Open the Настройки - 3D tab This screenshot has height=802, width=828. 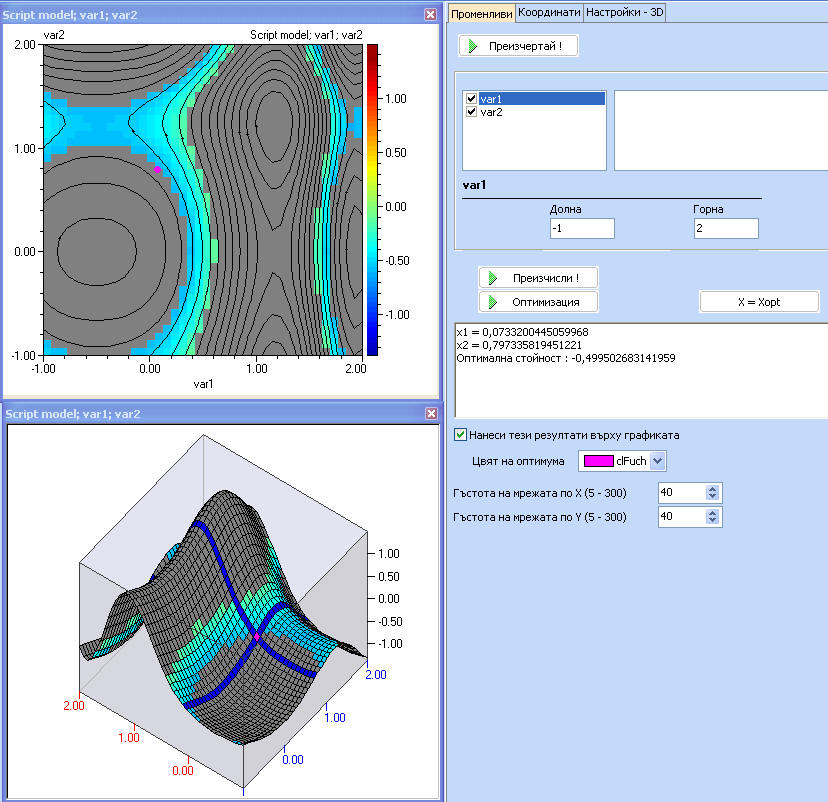coord(624,12)
